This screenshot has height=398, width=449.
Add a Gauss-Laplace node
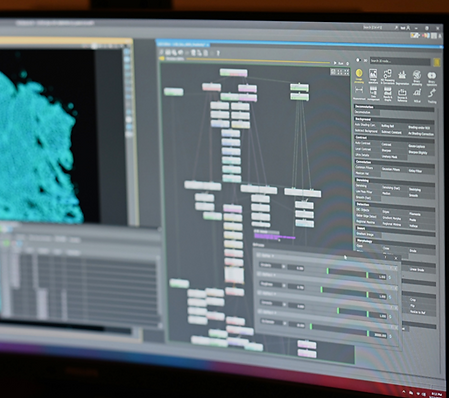click(416, 147)
